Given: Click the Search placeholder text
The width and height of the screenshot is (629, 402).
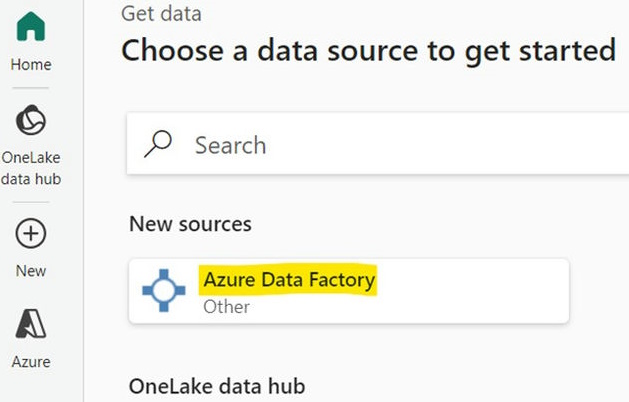Looking at the screenshot, I should click(x=231, y=145).
